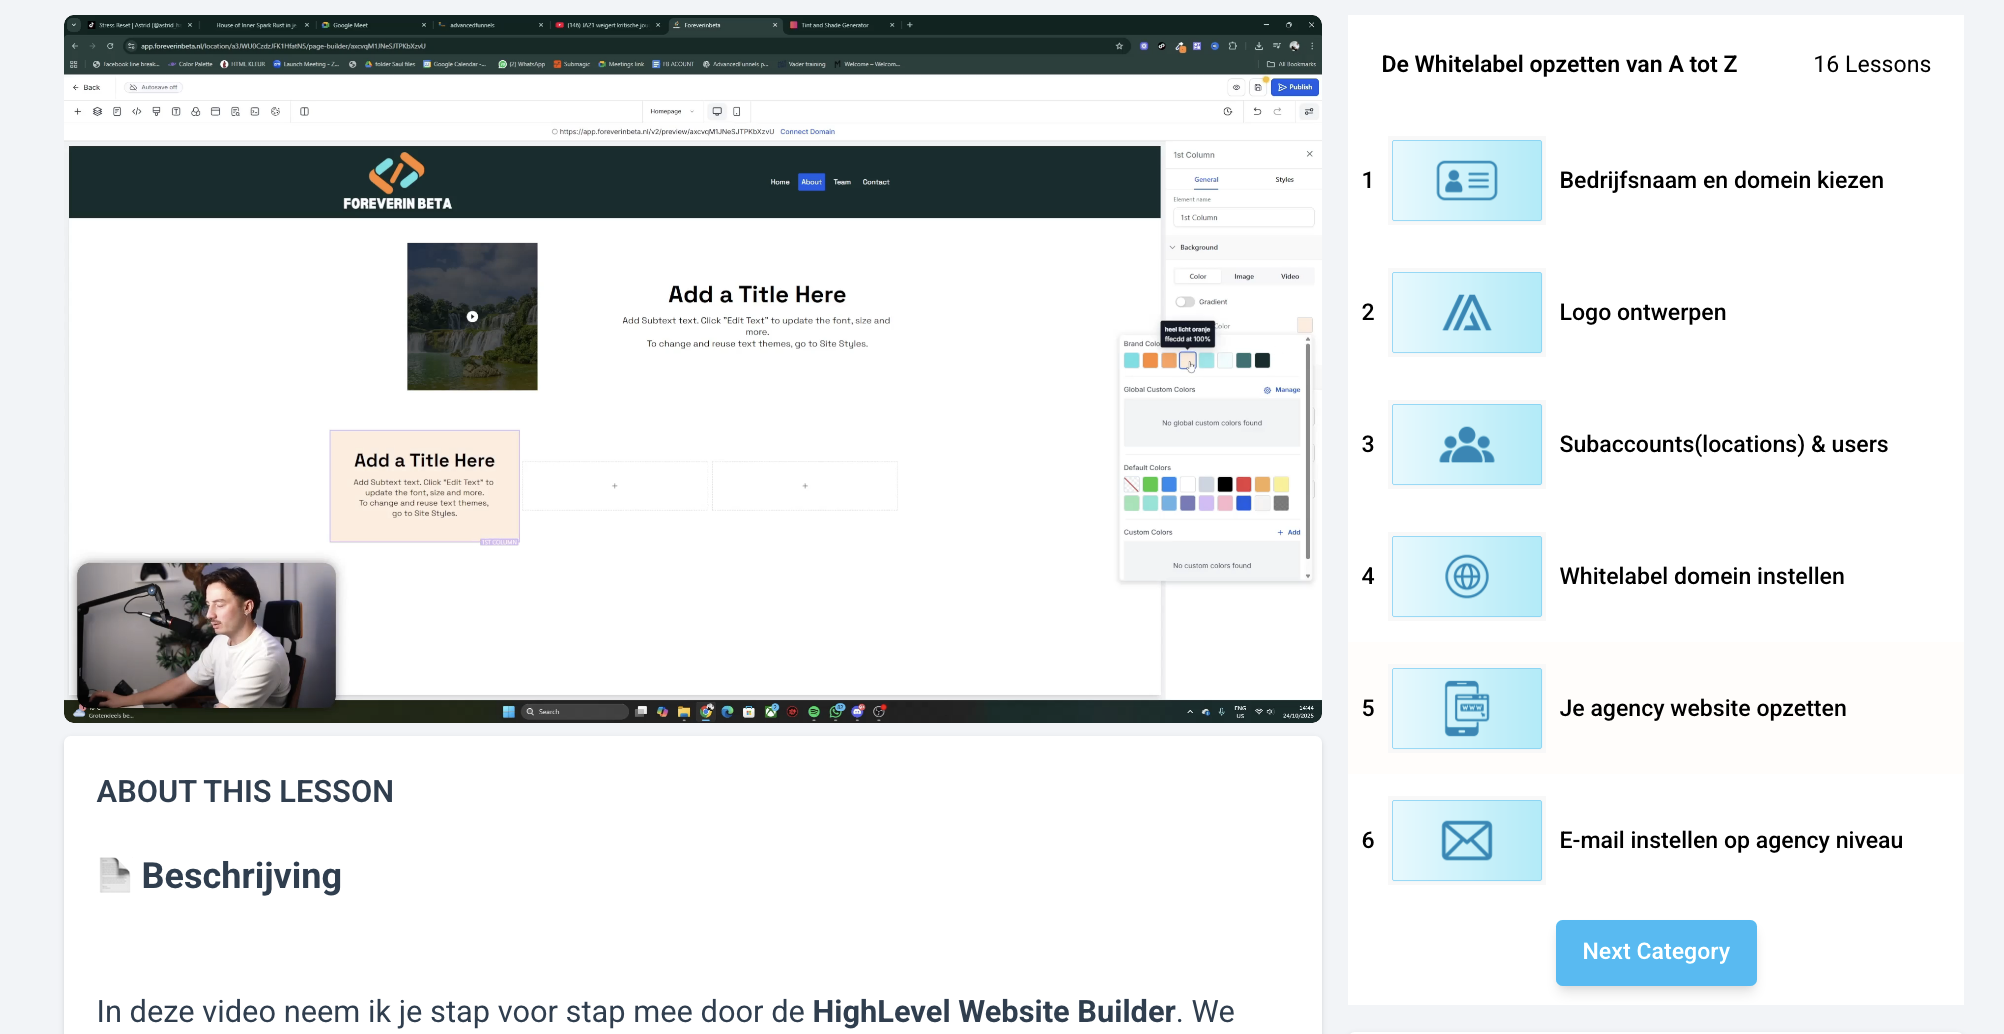Click the save icon beside Publish
2004x1034 pixels.
click(1258, 87)
